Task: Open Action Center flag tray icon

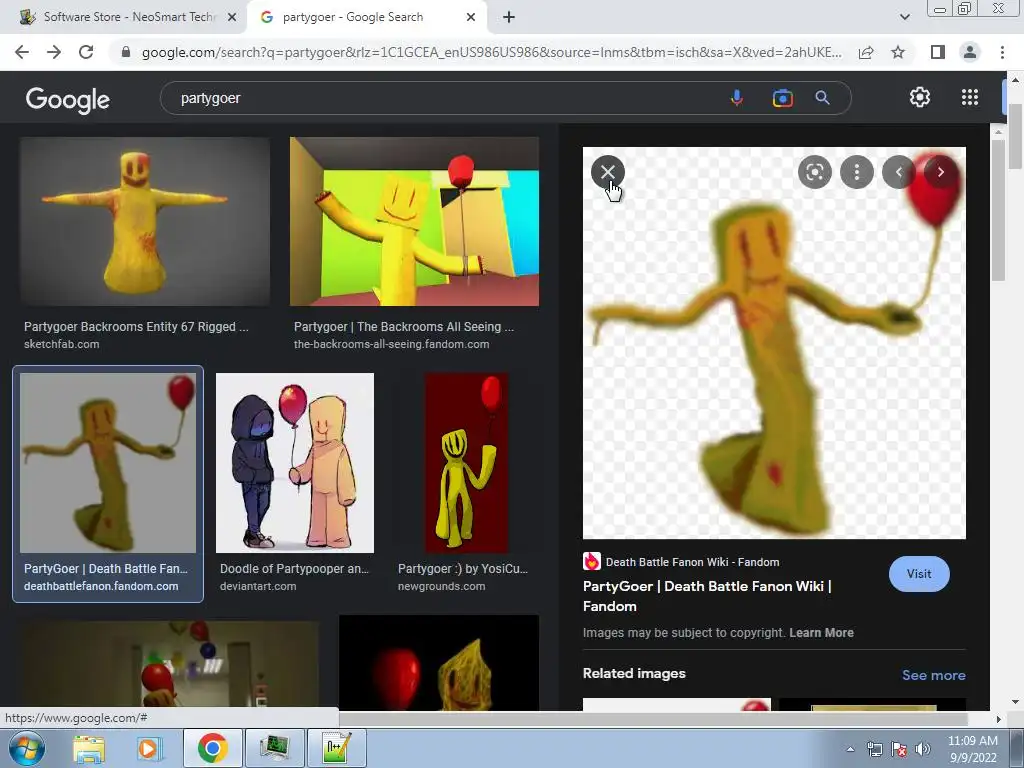Action: 899,749
